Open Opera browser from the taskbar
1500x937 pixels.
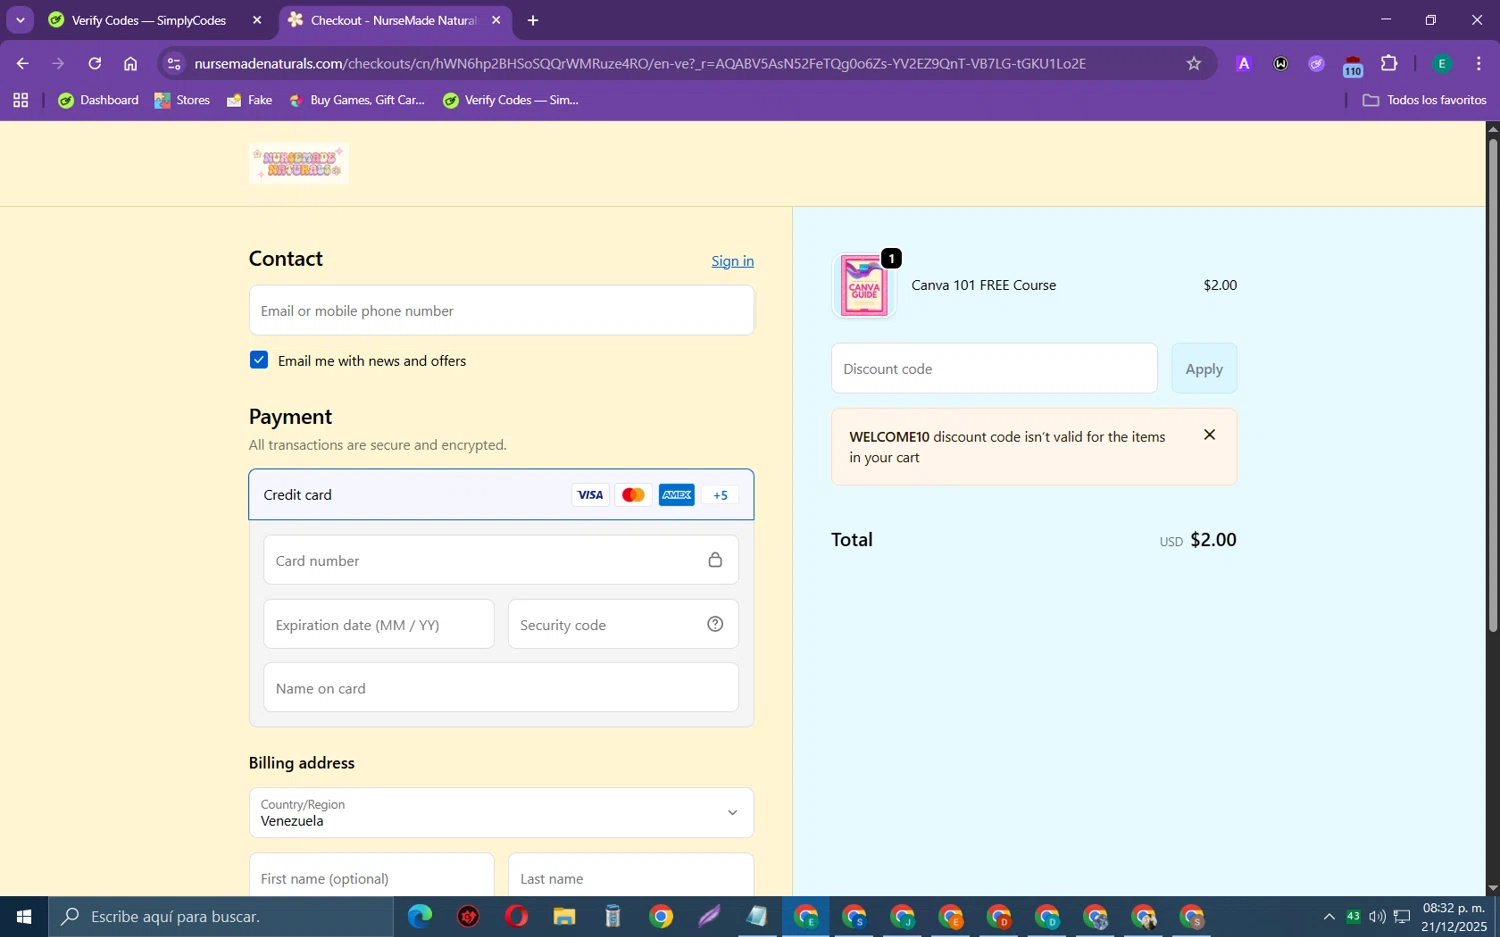516,916
